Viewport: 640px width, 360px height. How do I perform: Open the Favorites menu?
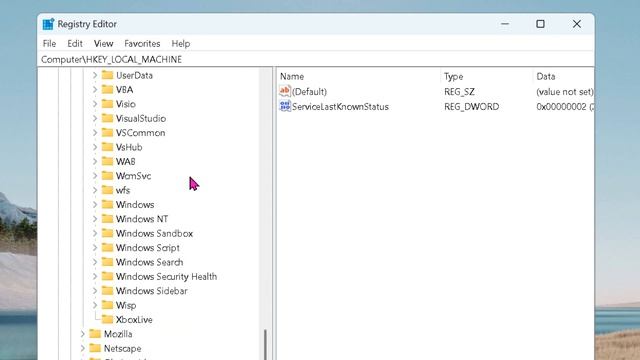[142, 44]
